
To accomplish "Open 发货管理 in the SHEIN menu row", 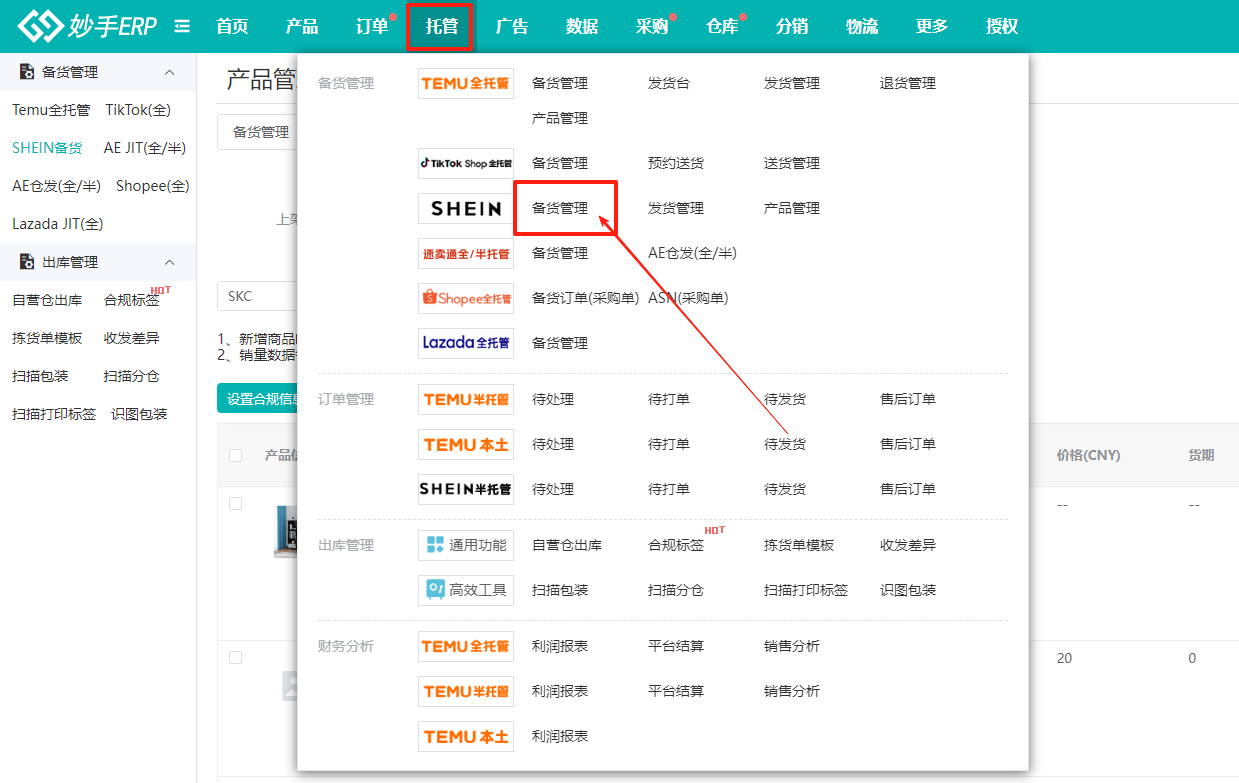I will coord(676,208).
